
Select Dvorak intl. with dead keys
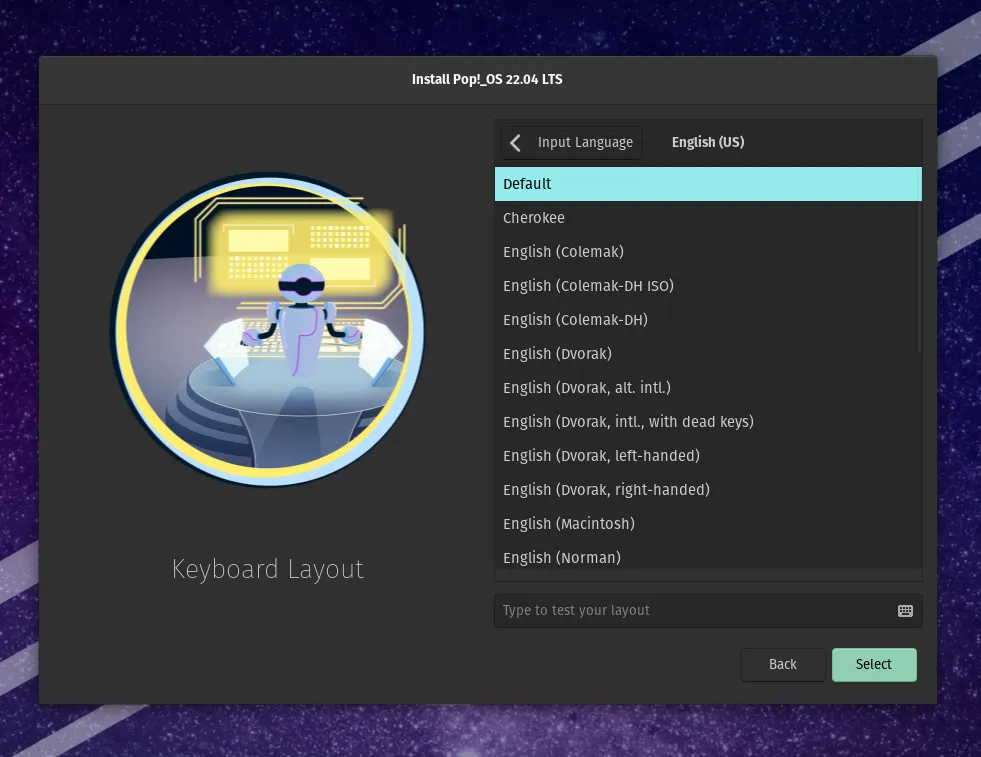point(707,422)
